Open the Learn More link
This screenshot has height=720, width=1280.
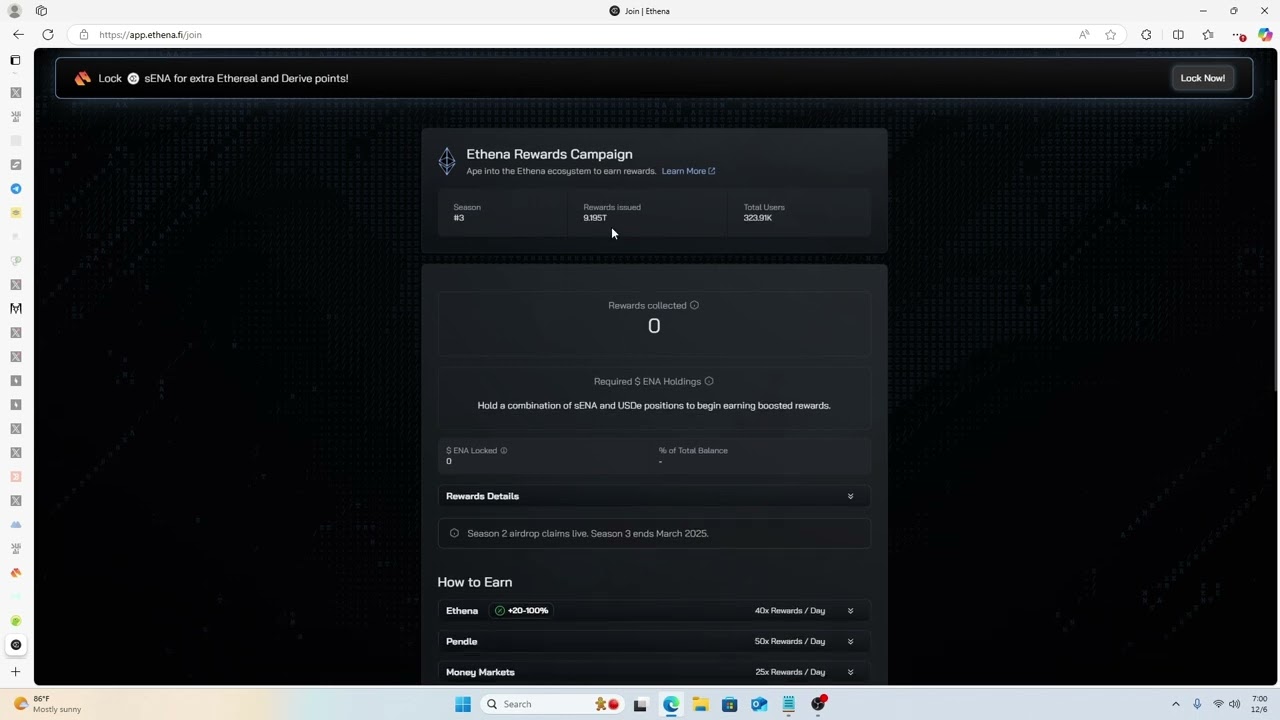tap(688, 171)
